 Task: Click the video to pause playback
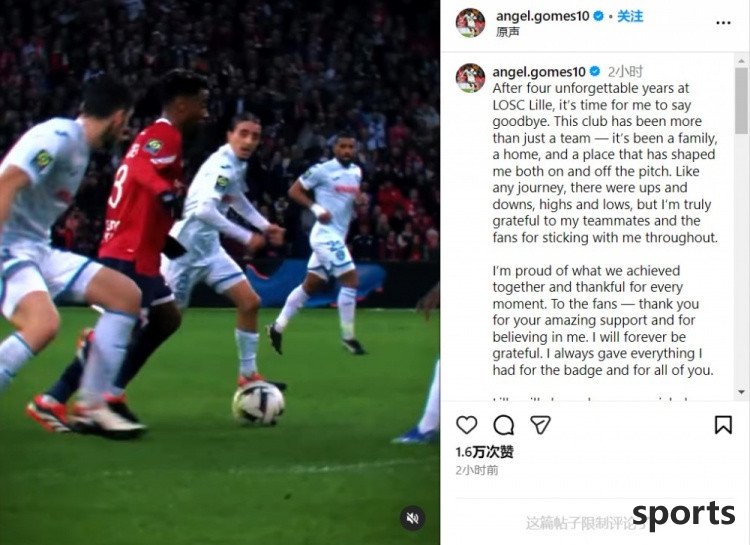click(x=220, y=273)
